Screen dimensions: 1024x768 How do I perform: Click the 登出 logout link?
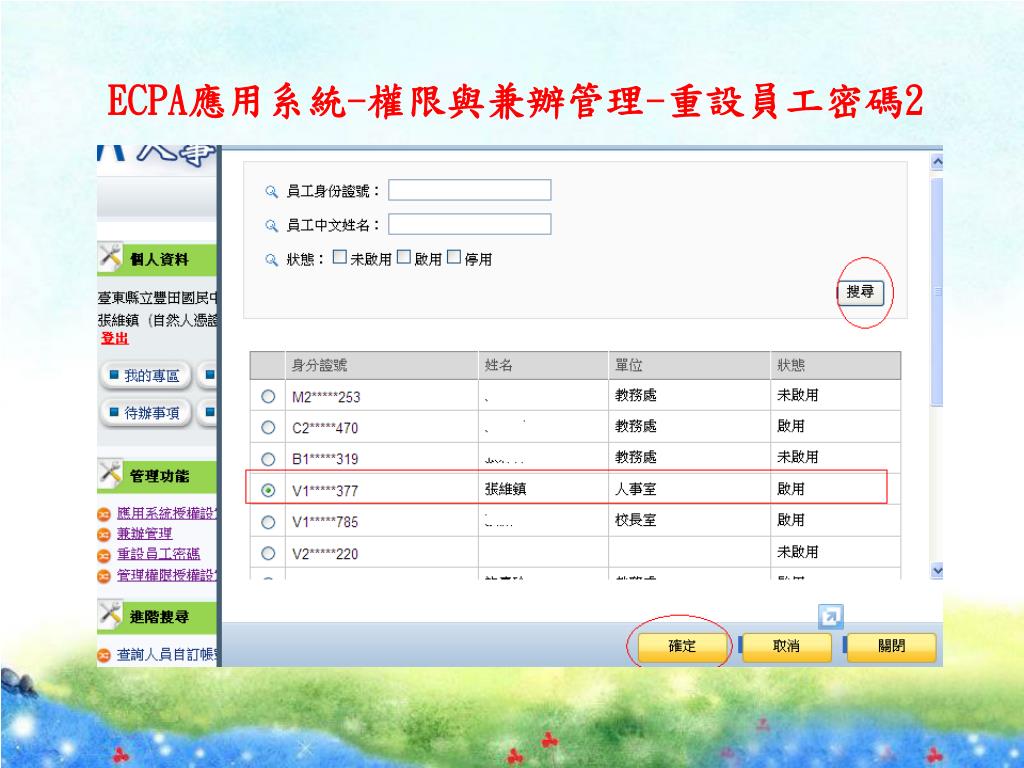point(114,338)
